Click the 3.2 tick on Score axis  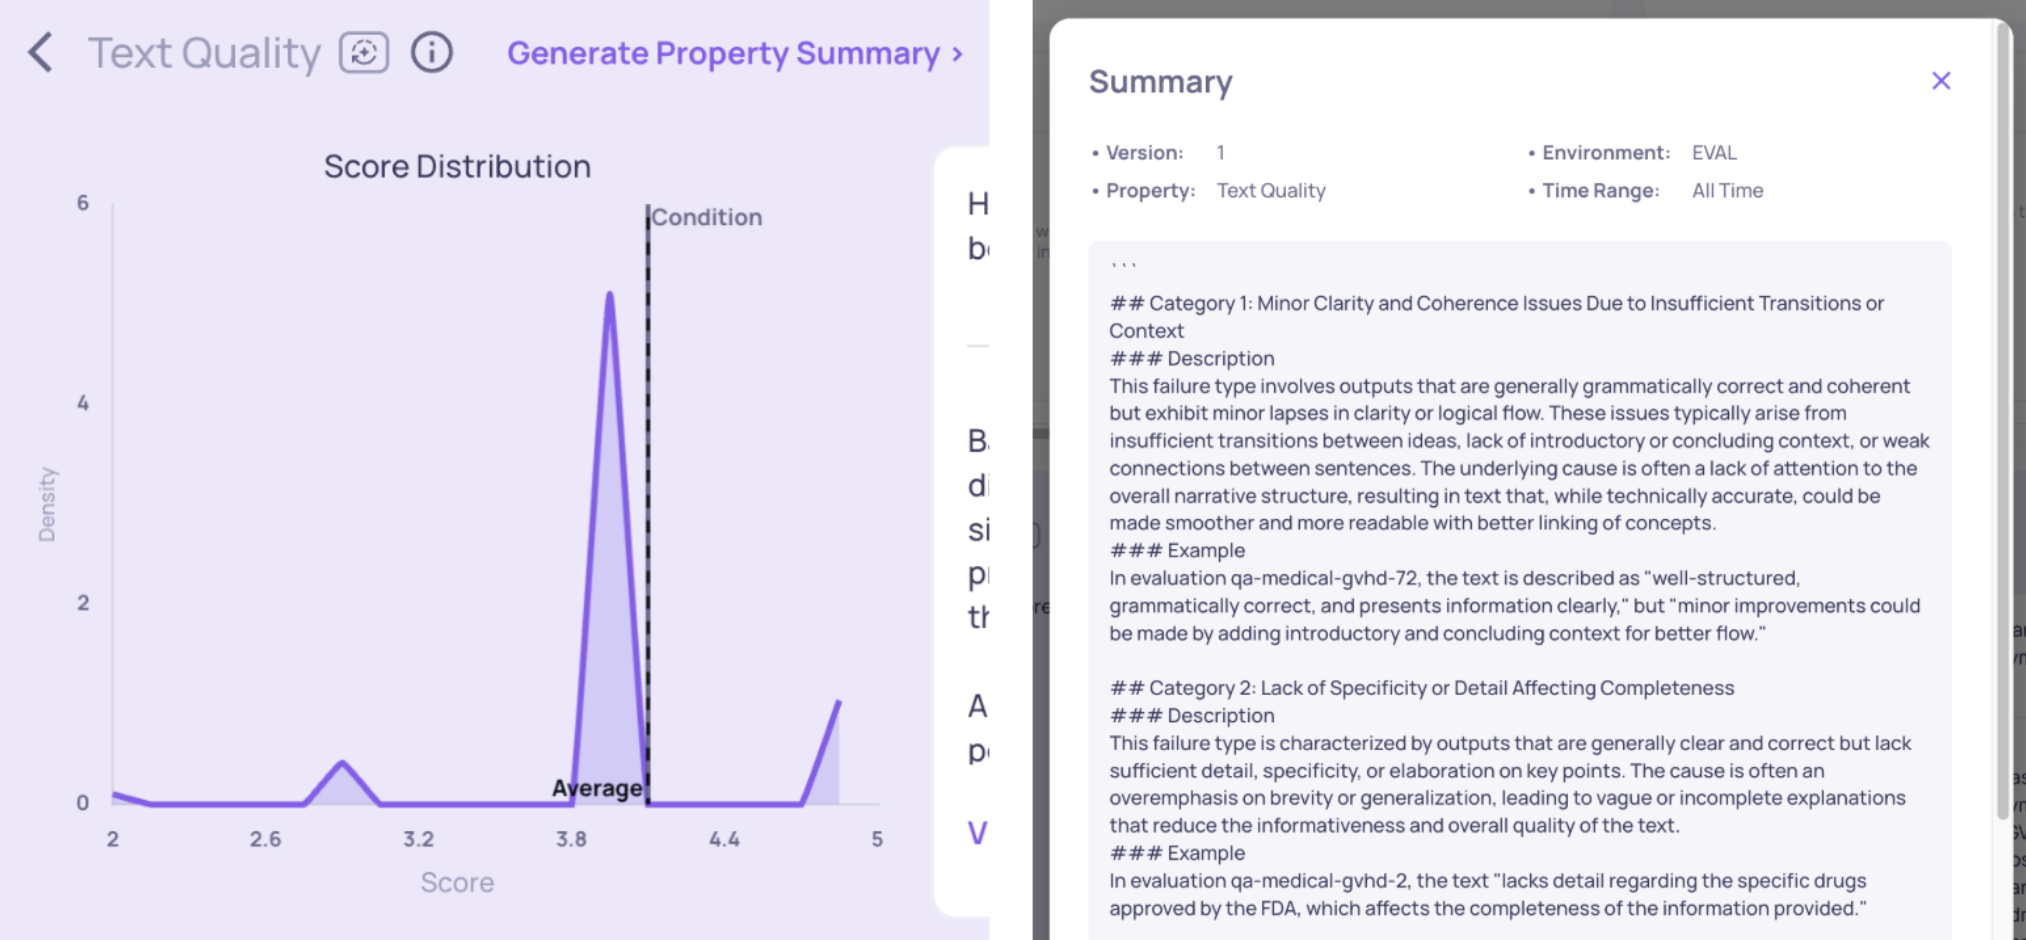[418, 840]
